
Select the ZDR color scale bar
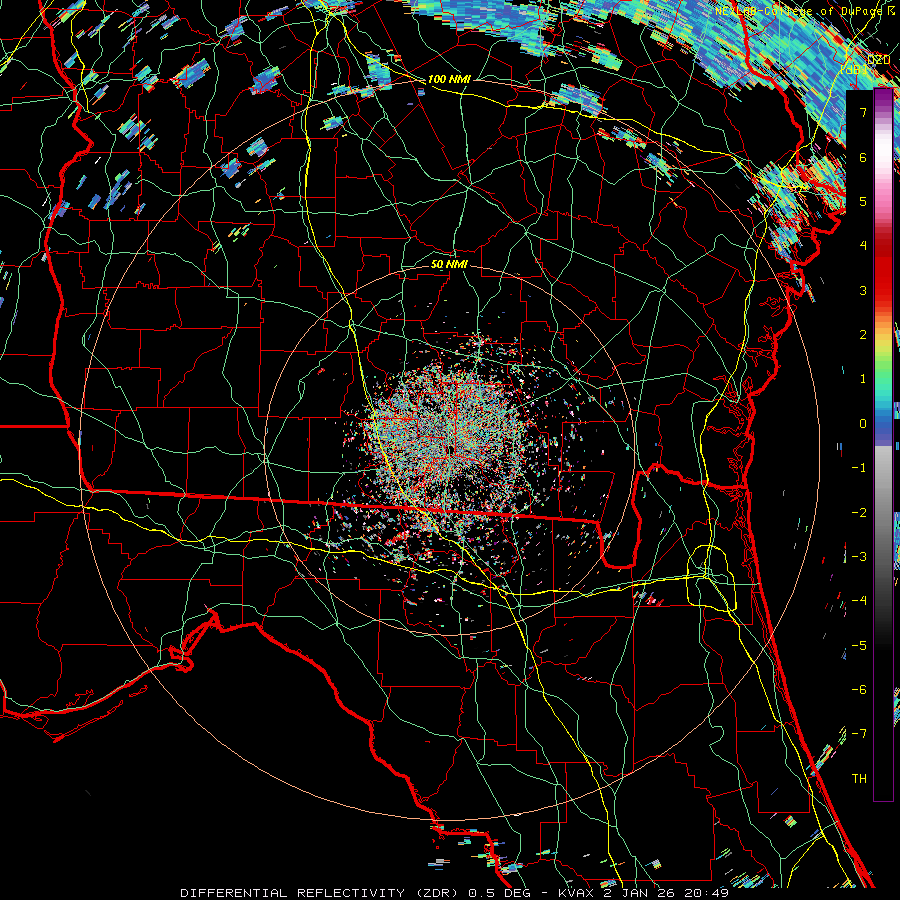[x=883, y=445]
